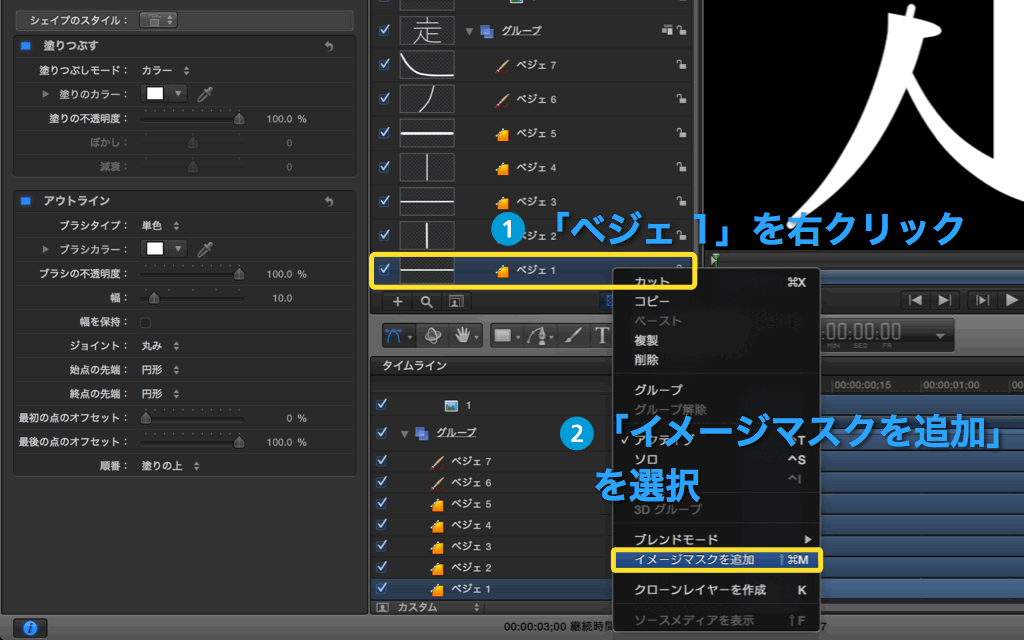Expand the ブラシカラー disclosure triangle
Viewport: 1024px width, 640px height.
tap(45, 249)
